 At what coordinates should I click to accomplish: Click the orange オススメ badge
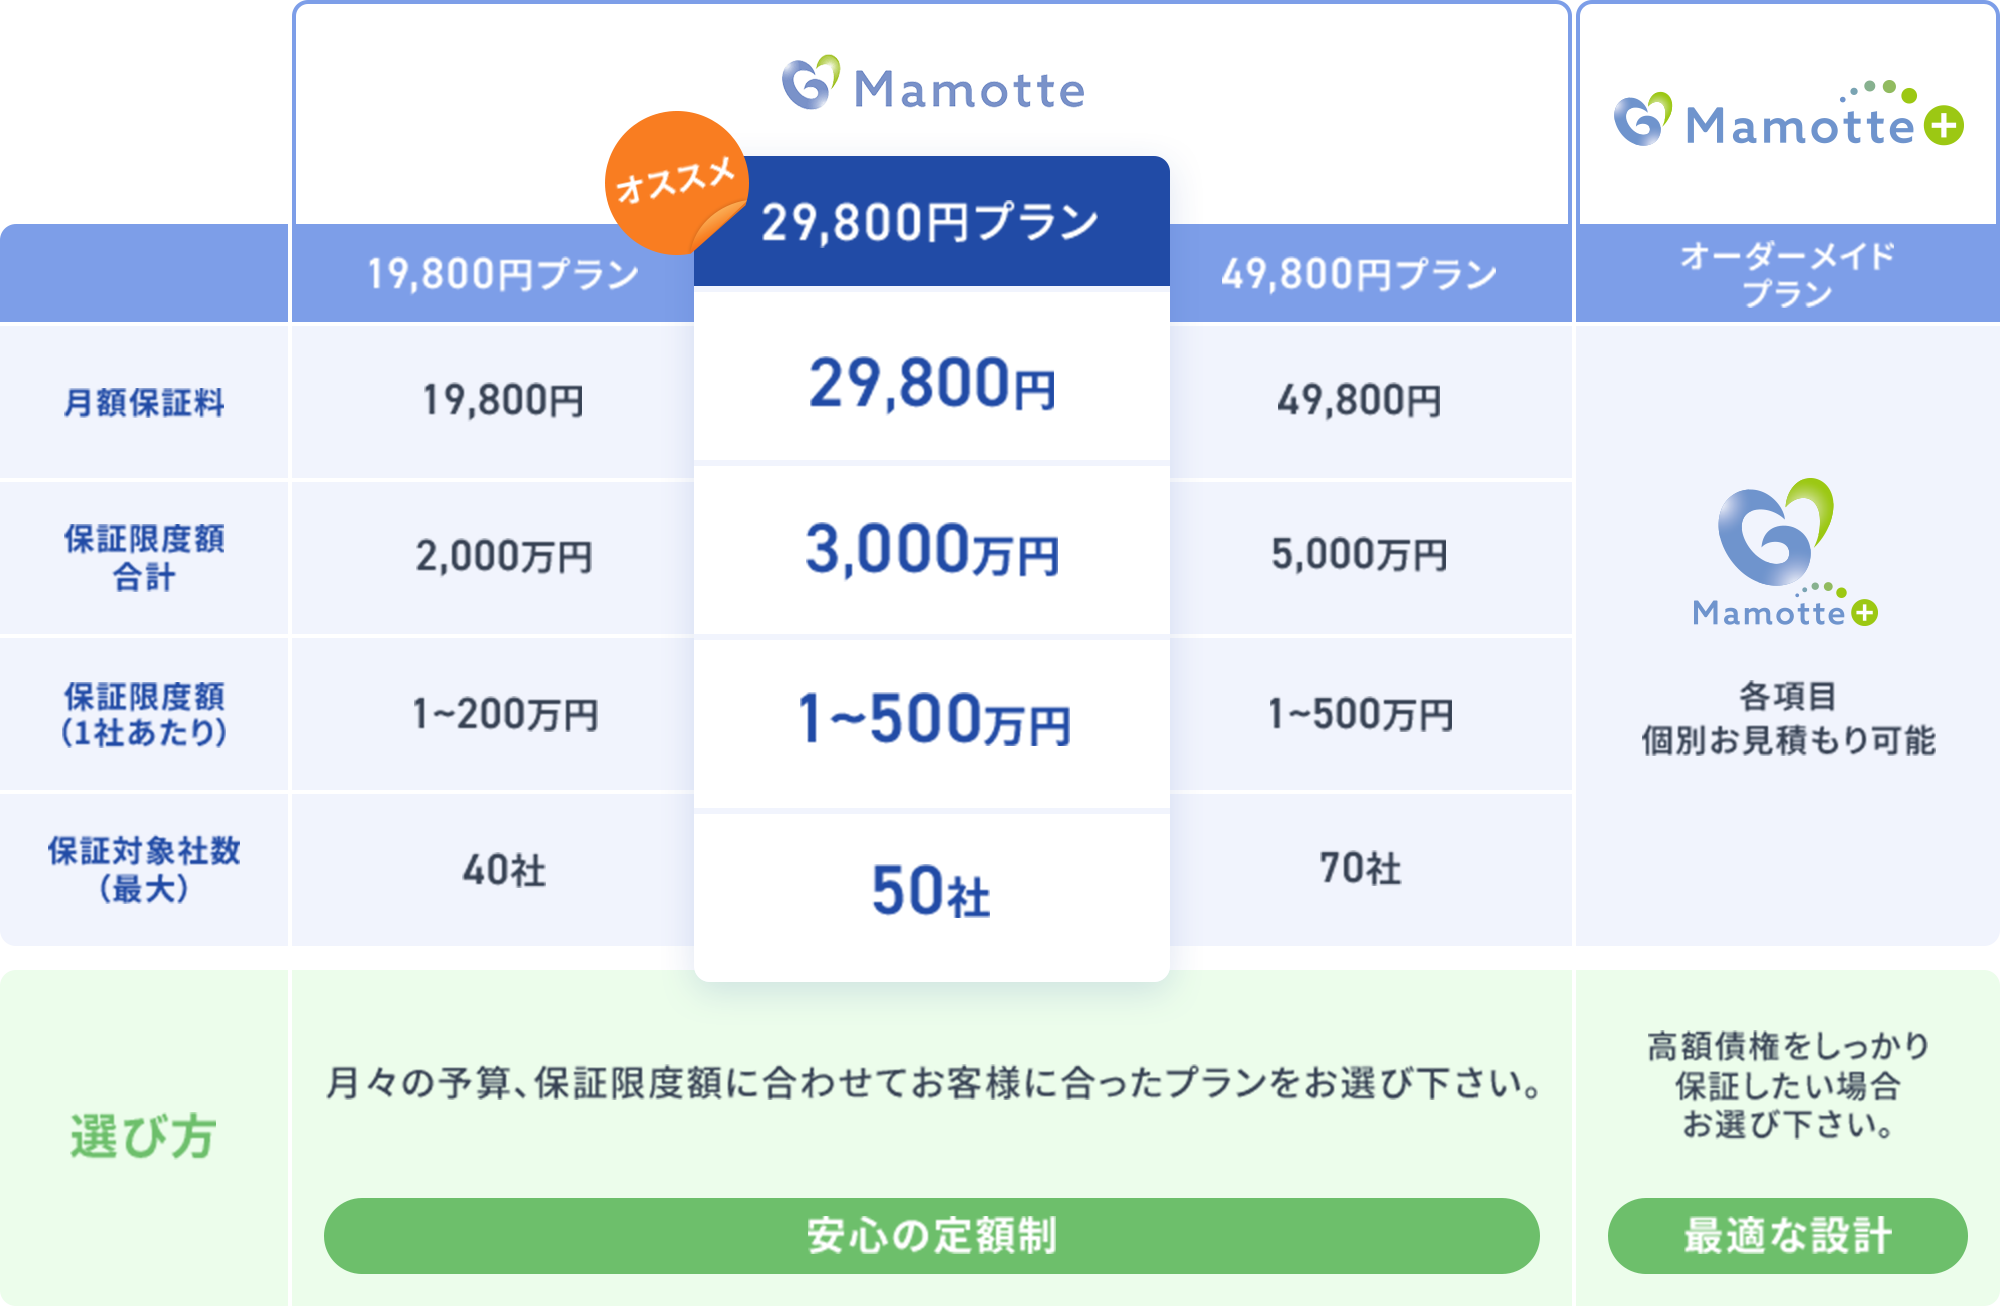point(674,182)
